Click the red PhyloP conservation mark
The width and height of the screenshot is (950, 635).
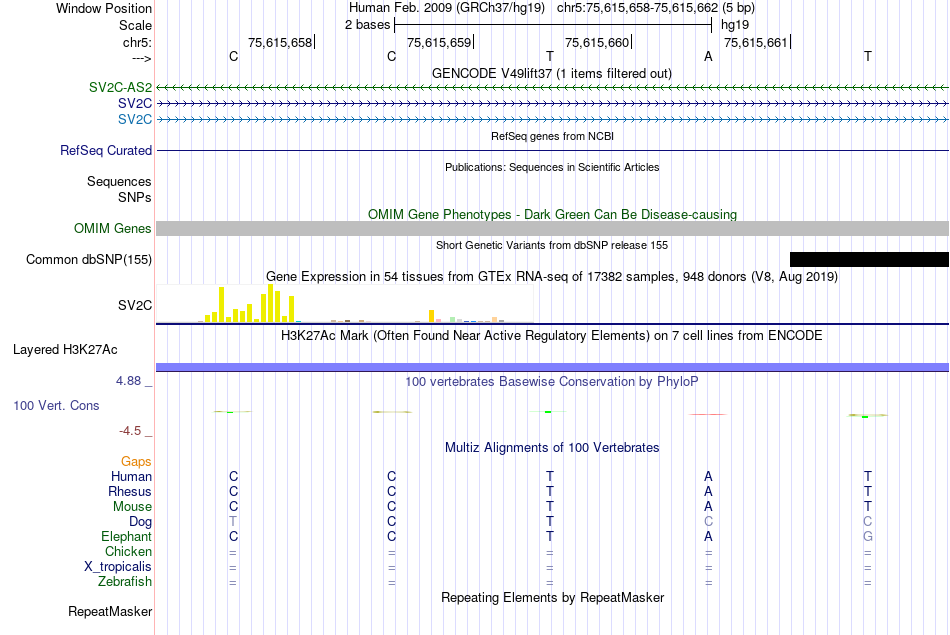click(x=708, y=414)
